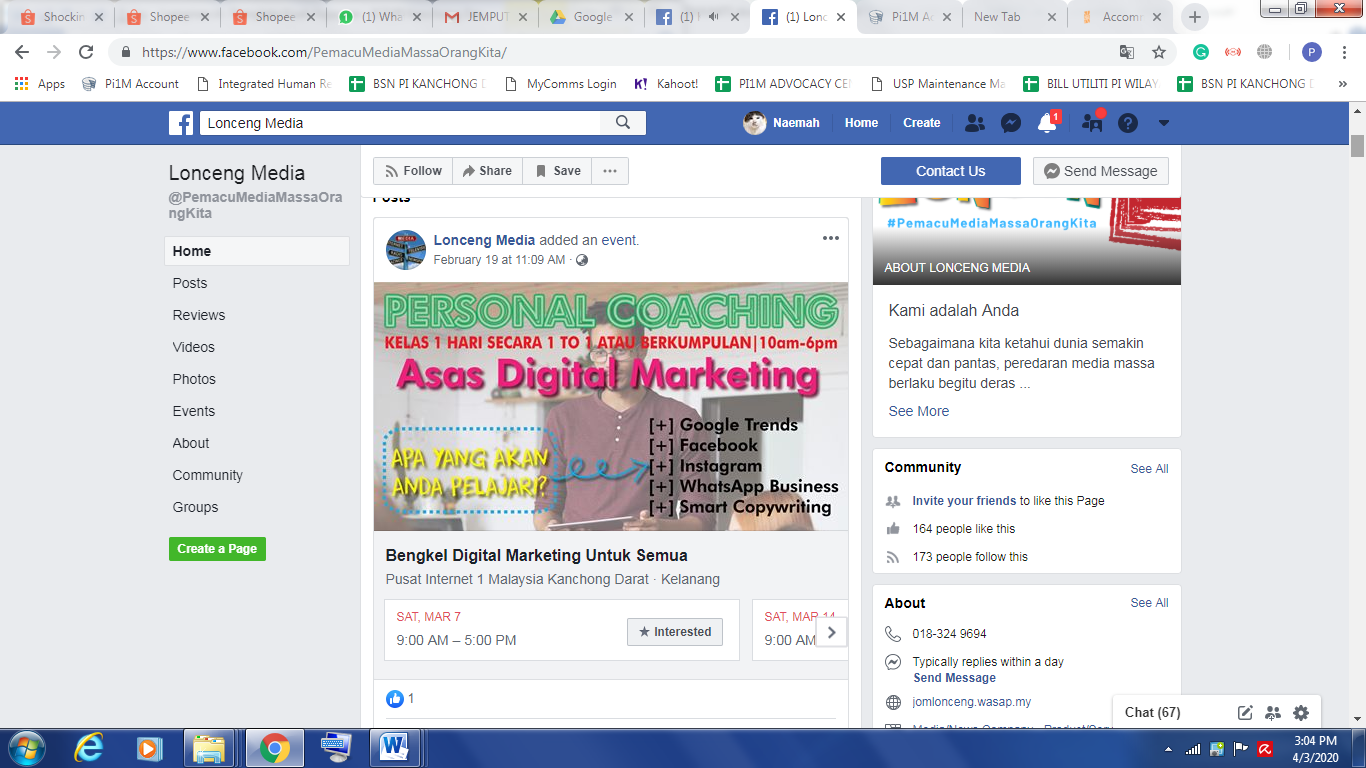The image size is (1366, 768).
Task: Click the Like reaction icon under post
Action: click(395, 698)
